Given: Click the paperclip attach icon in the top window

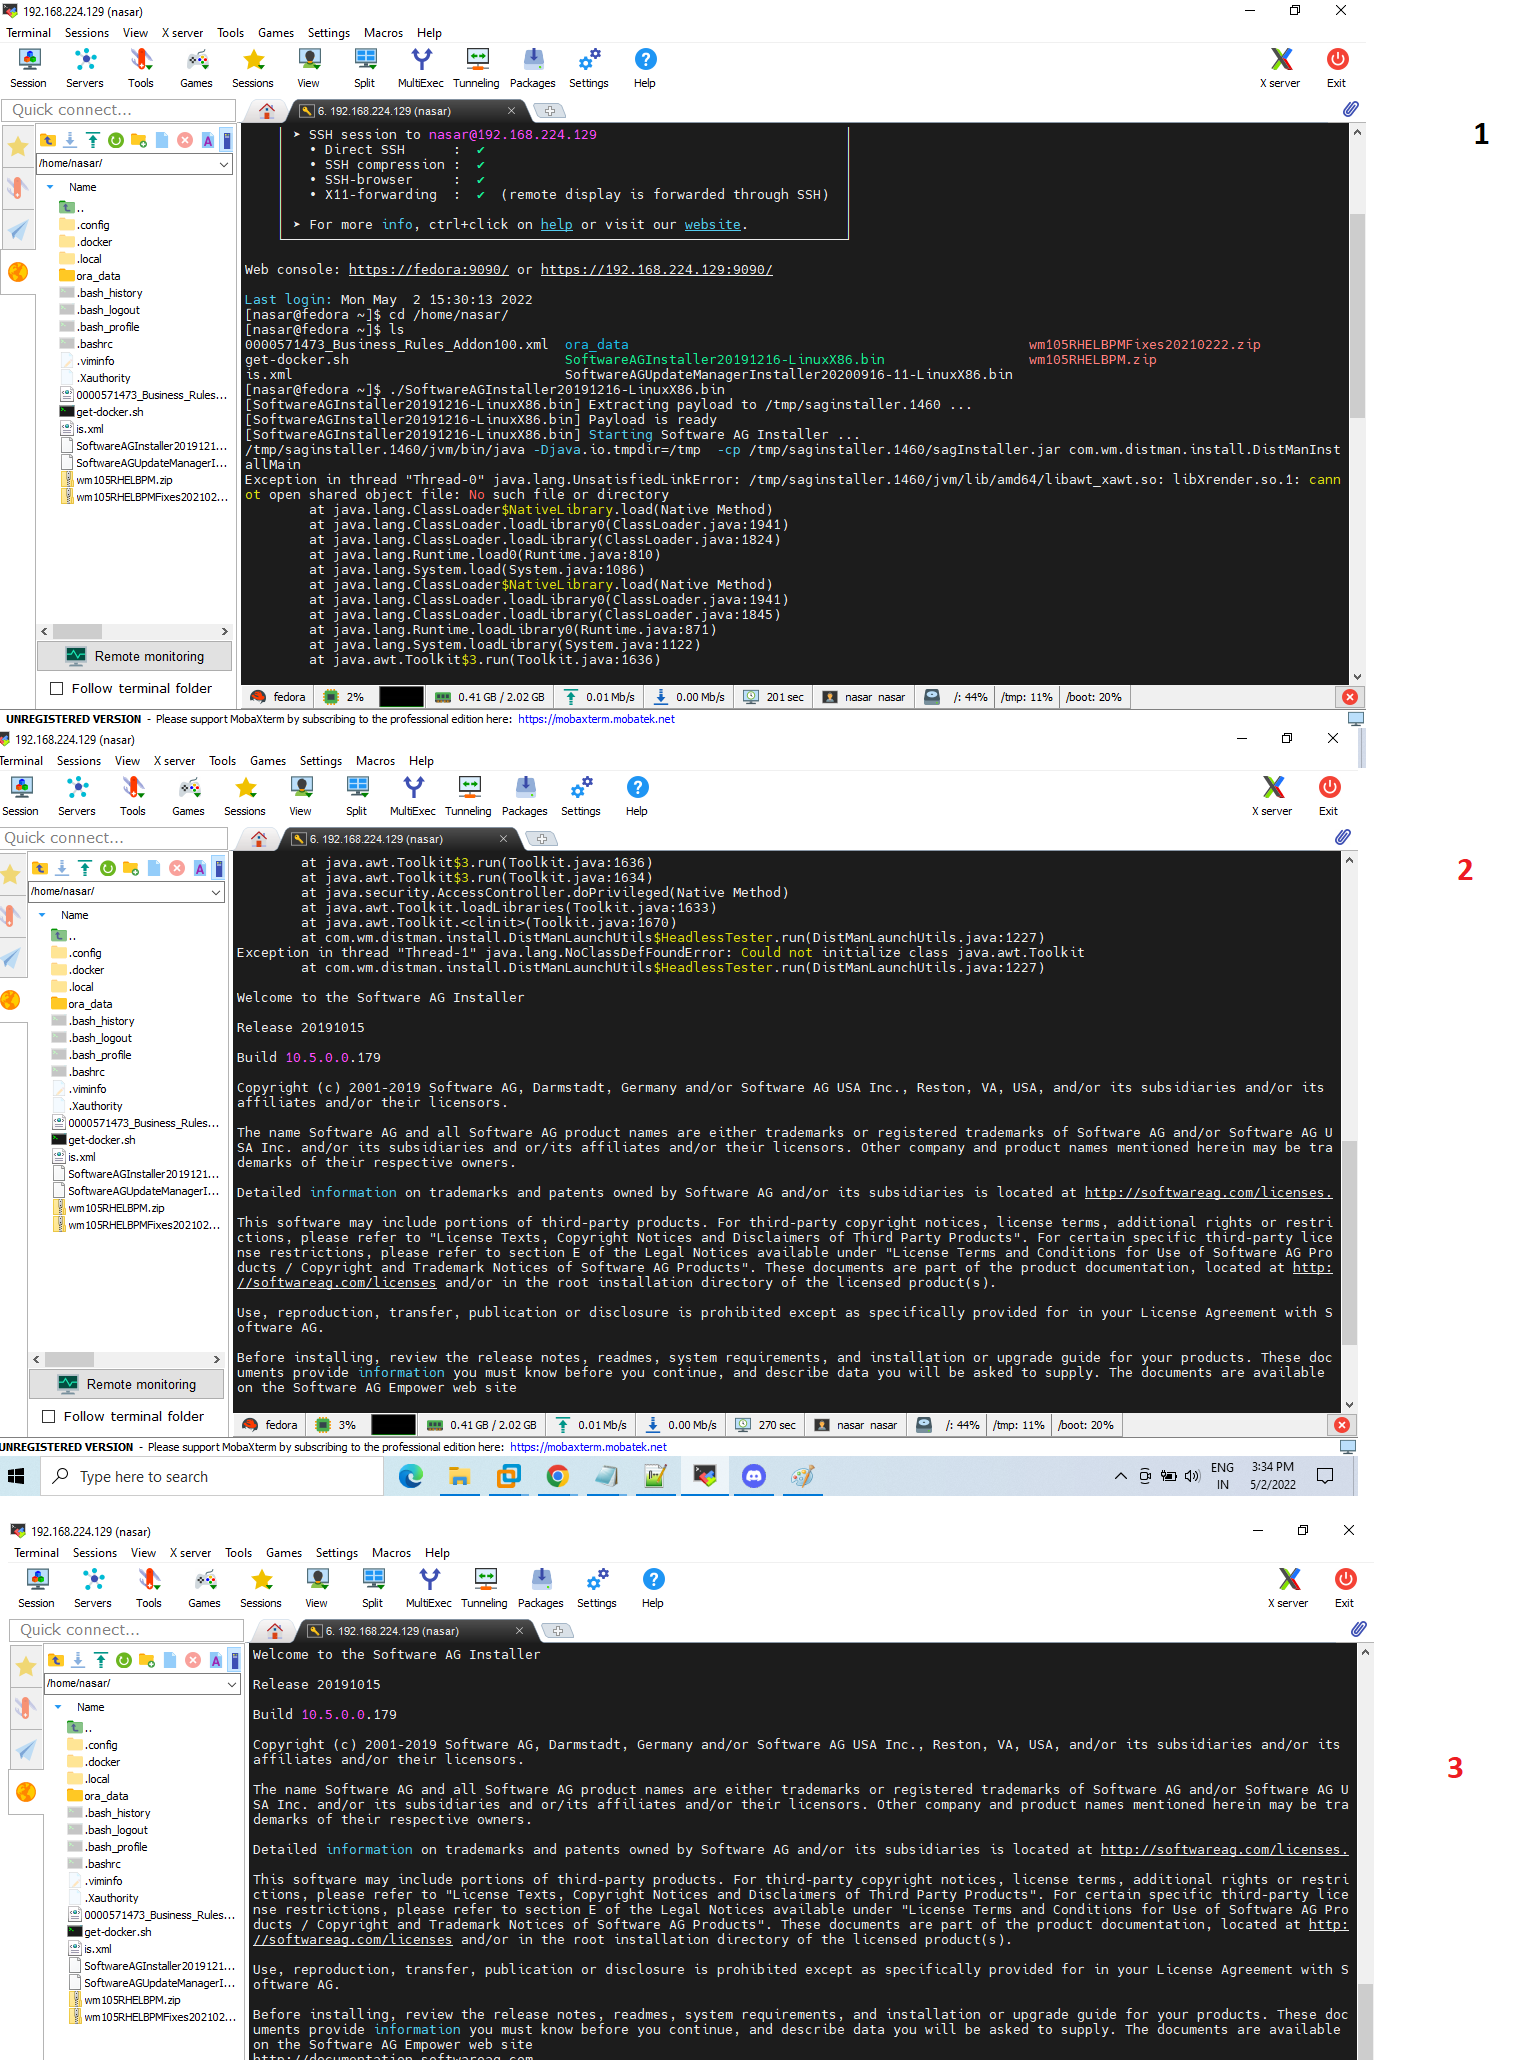Looking at the screenshot, I should tap(1350, 109).
